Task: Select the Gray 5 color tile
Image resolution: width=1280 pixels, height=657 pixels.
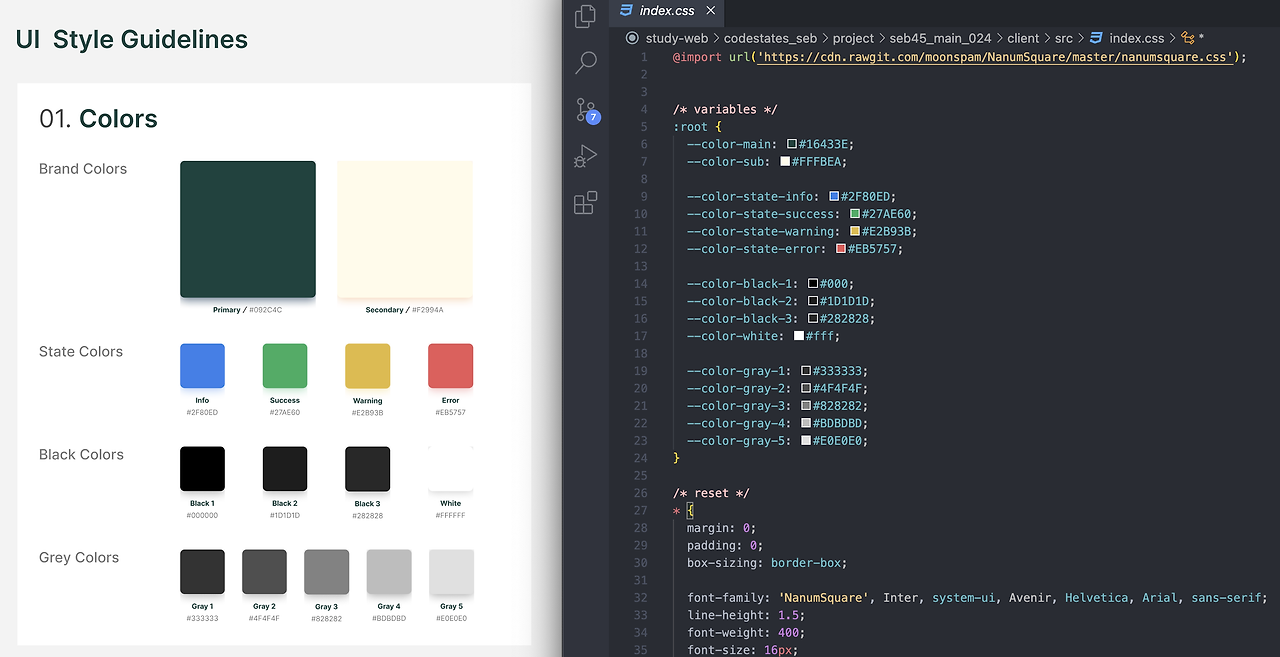Action: (x=451, y=572)
